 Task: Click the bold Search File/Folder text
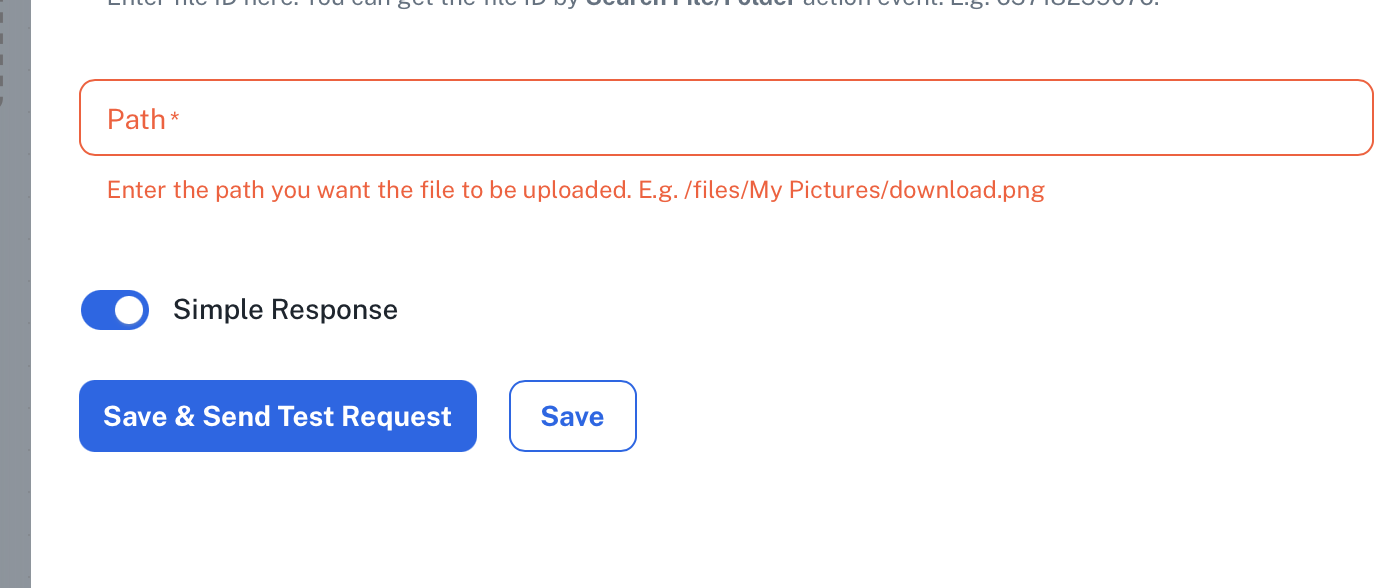pyautogui.click(x=690, y=3)
